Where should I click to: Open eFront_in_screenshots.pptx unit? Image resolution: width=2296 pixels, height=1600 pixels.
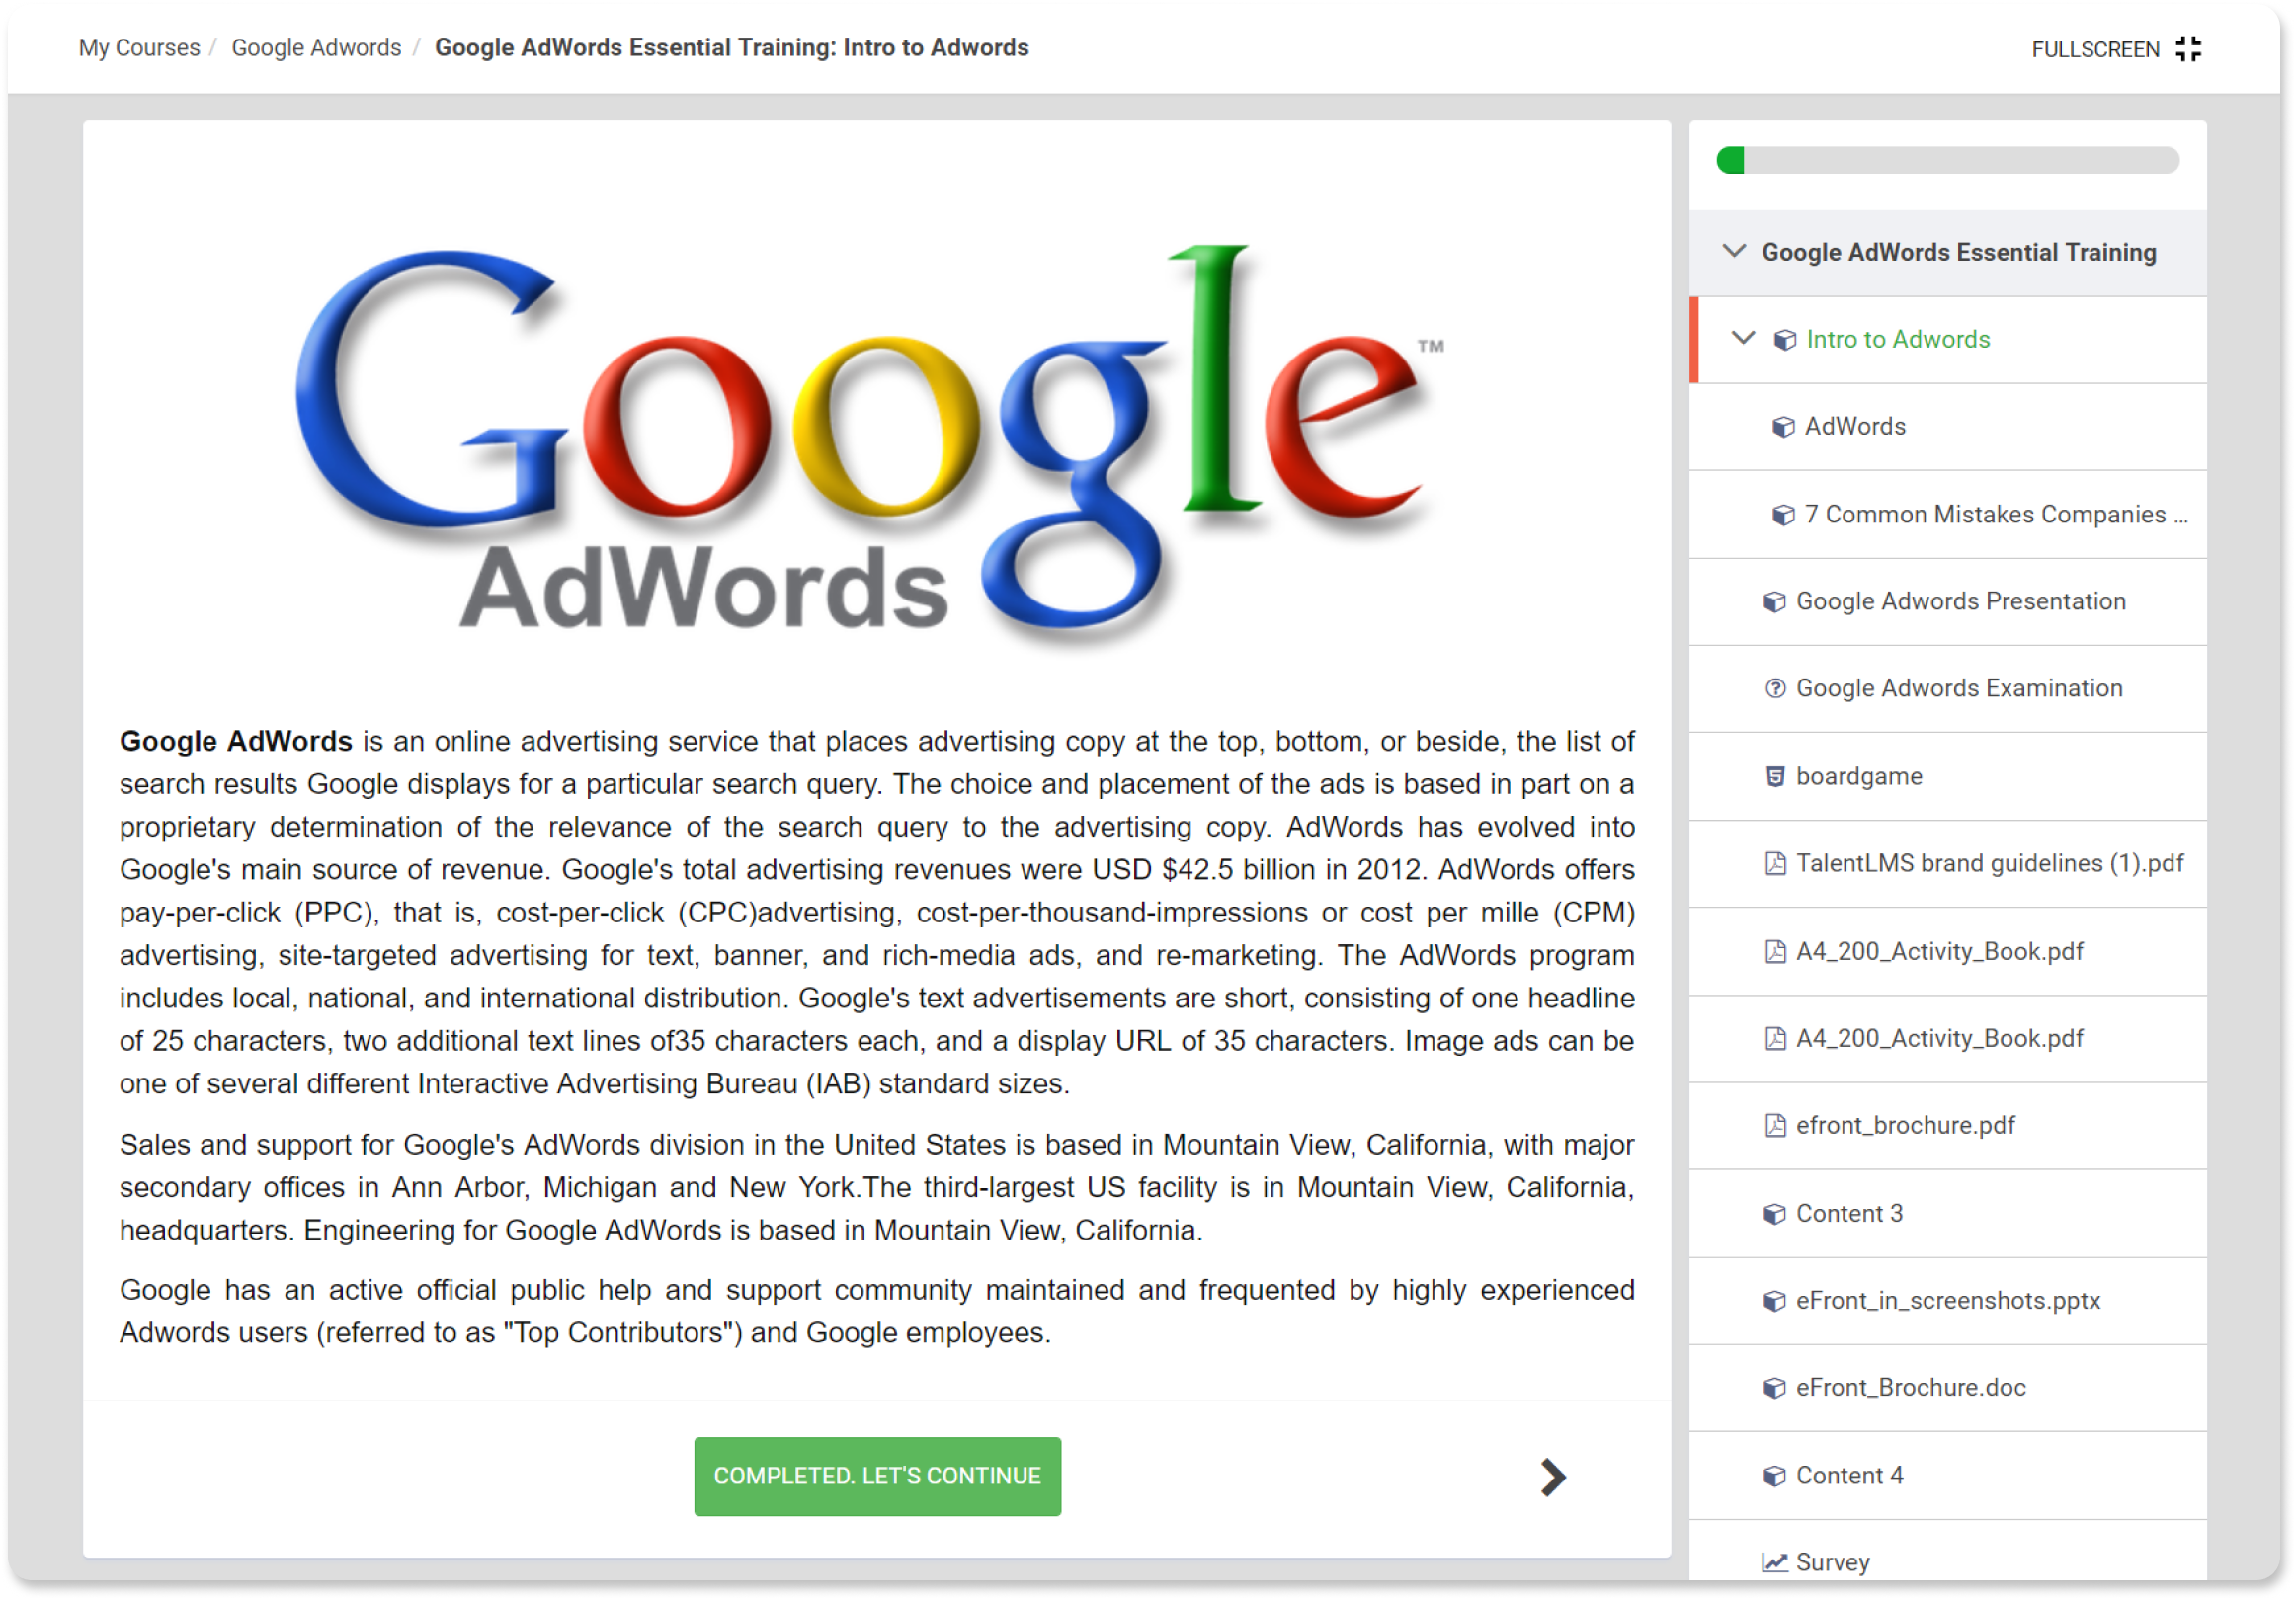pos(1947,1301)
